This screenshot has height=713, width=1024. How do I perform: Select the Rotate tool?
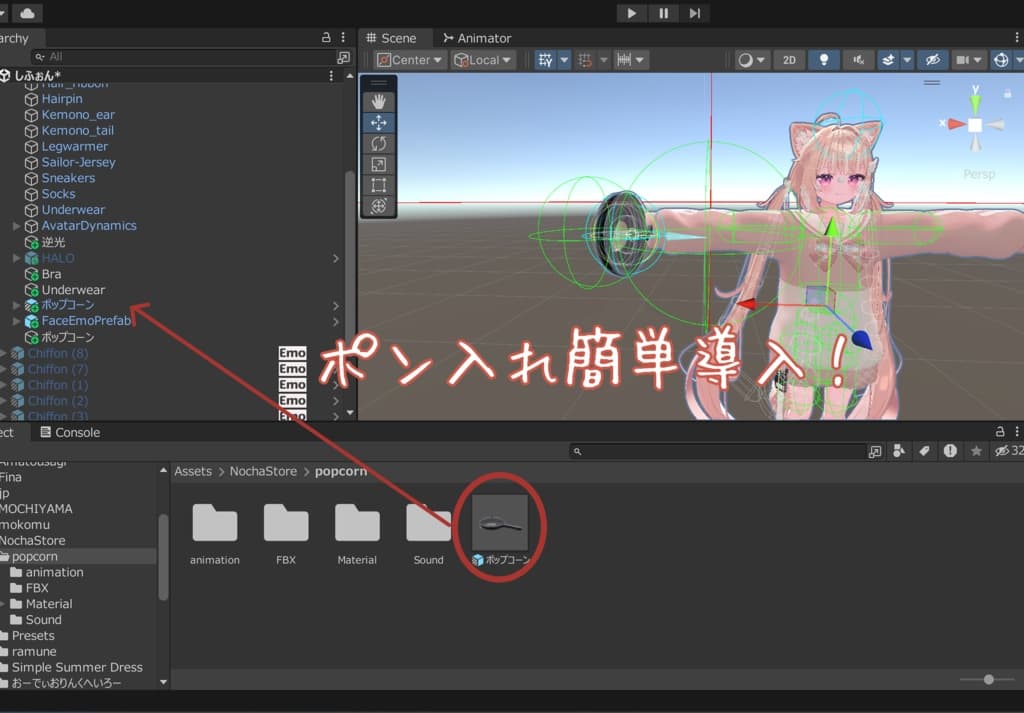[x=377, y=143]
